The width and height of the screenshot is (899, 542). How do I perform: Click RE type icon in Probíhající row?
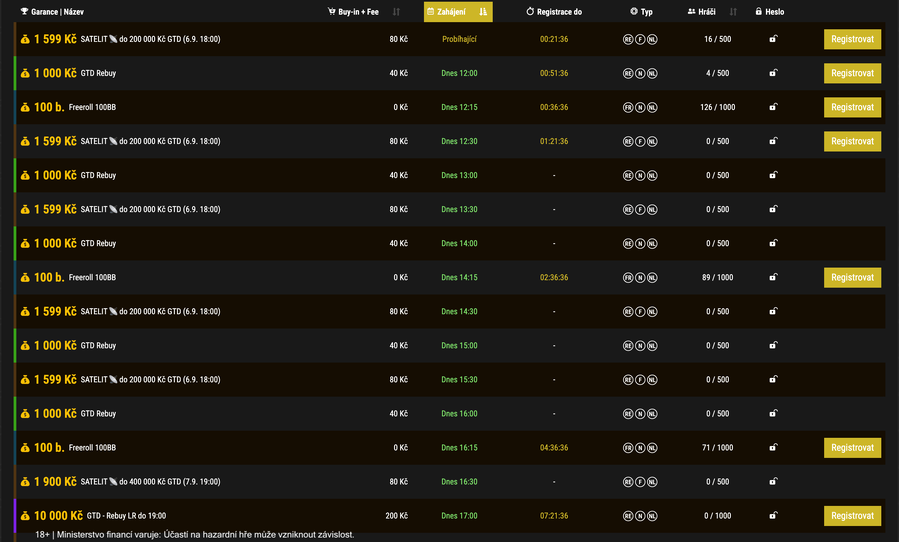coord(628,40)
